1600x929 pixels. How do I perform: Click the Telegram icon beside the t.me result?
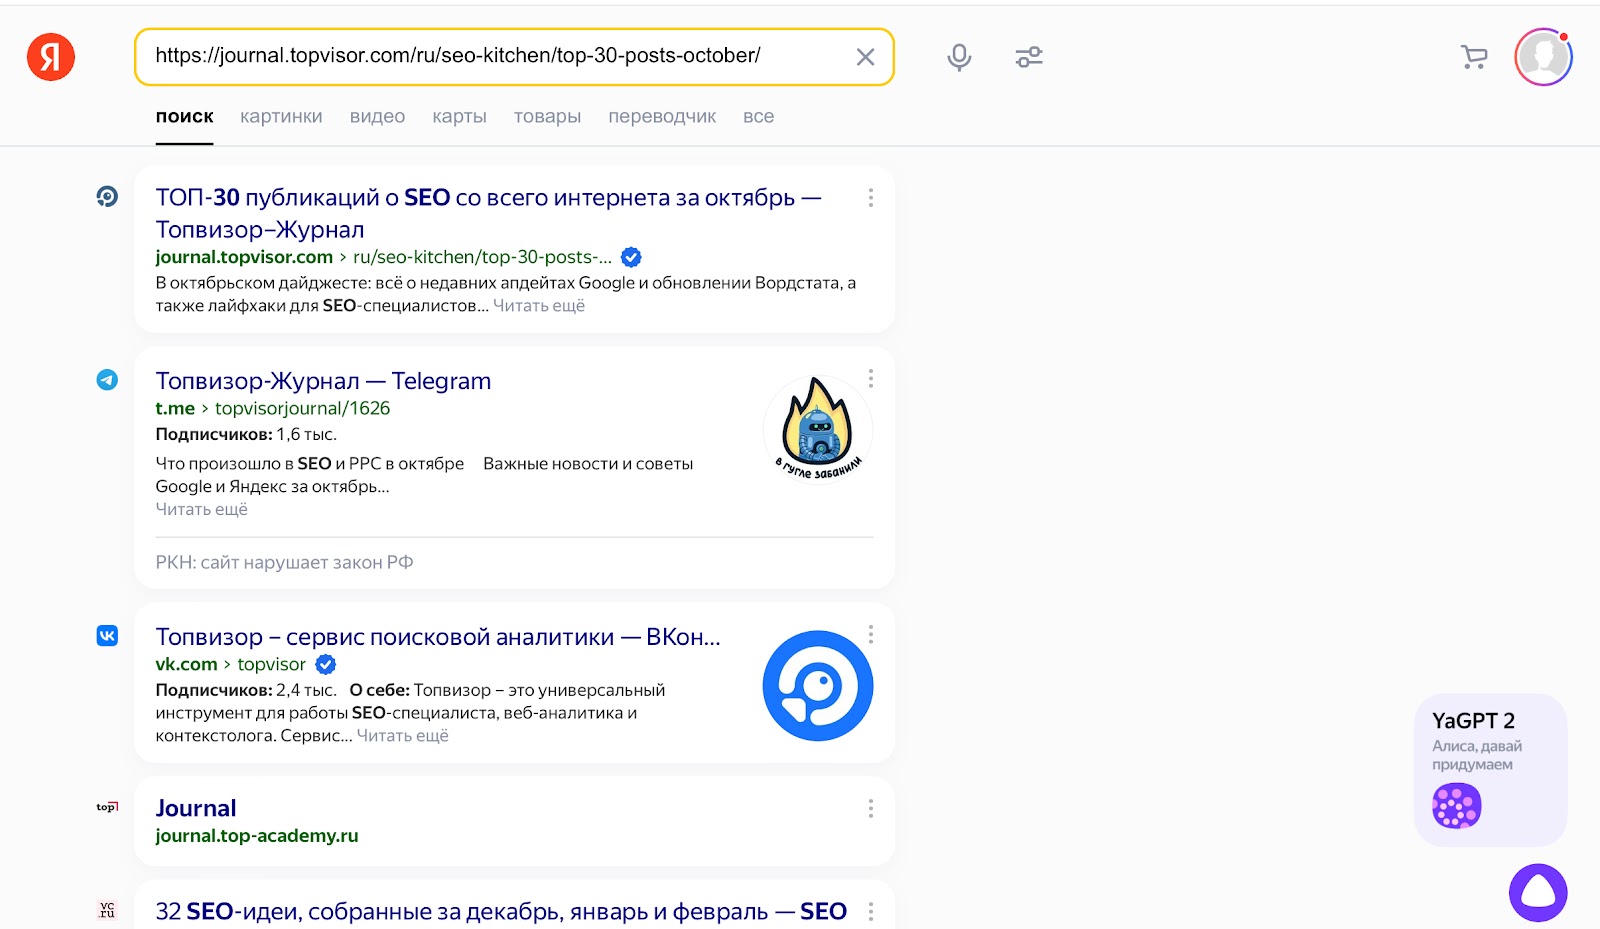[x=107, y=379]
